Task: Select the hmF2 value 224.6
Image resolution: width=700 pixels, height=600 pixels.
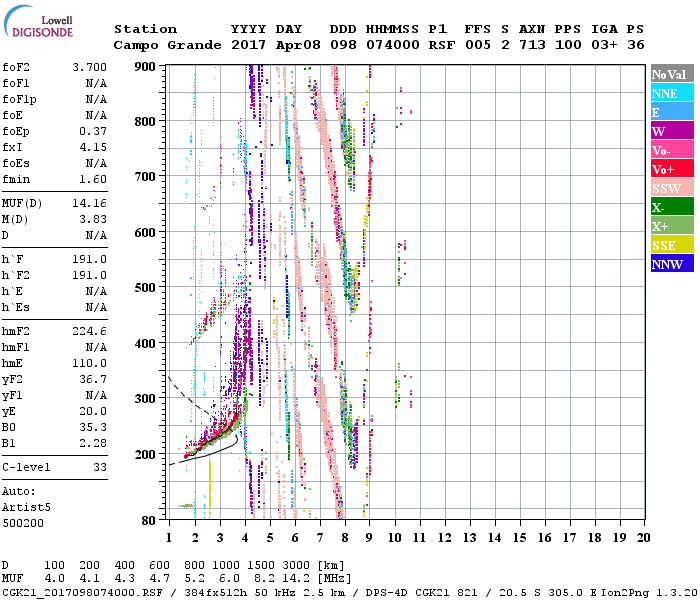Action: click(x=90, y=331)
